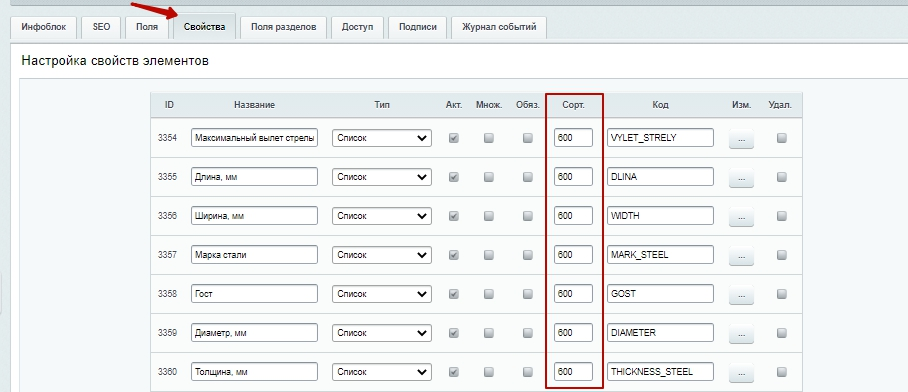Viewport: 908px width, 392px height.
Task: Open type dropdown for THICKNESS_STEEL row
Action: (x=382, y=372)
